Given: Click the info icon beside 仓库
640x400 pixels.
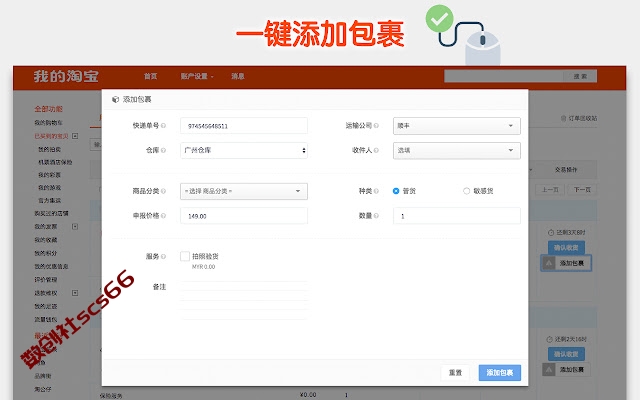Looking at the screenshot, I should (x=163, y=150).
